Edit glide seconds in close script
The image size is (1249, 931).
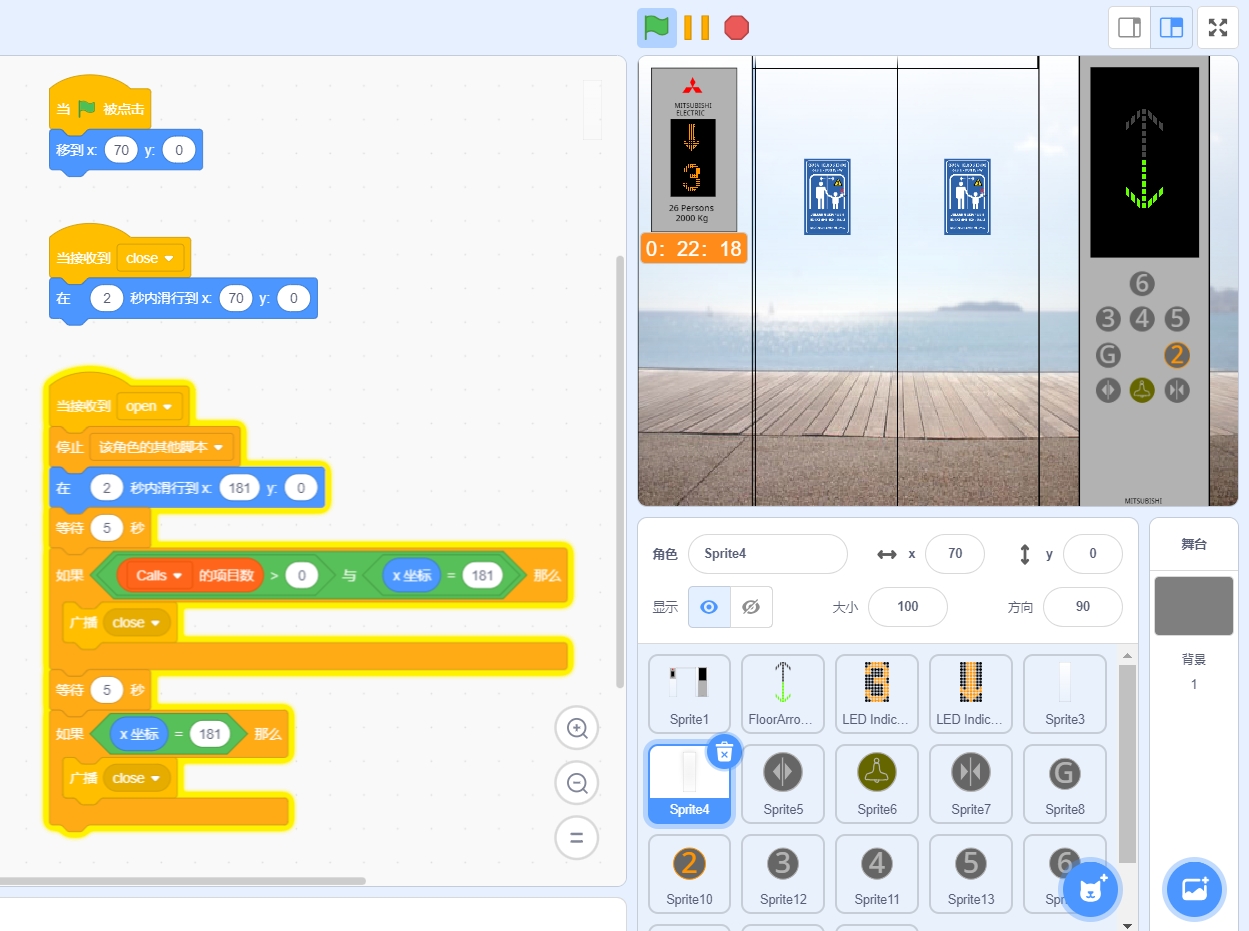pos(106,298)
